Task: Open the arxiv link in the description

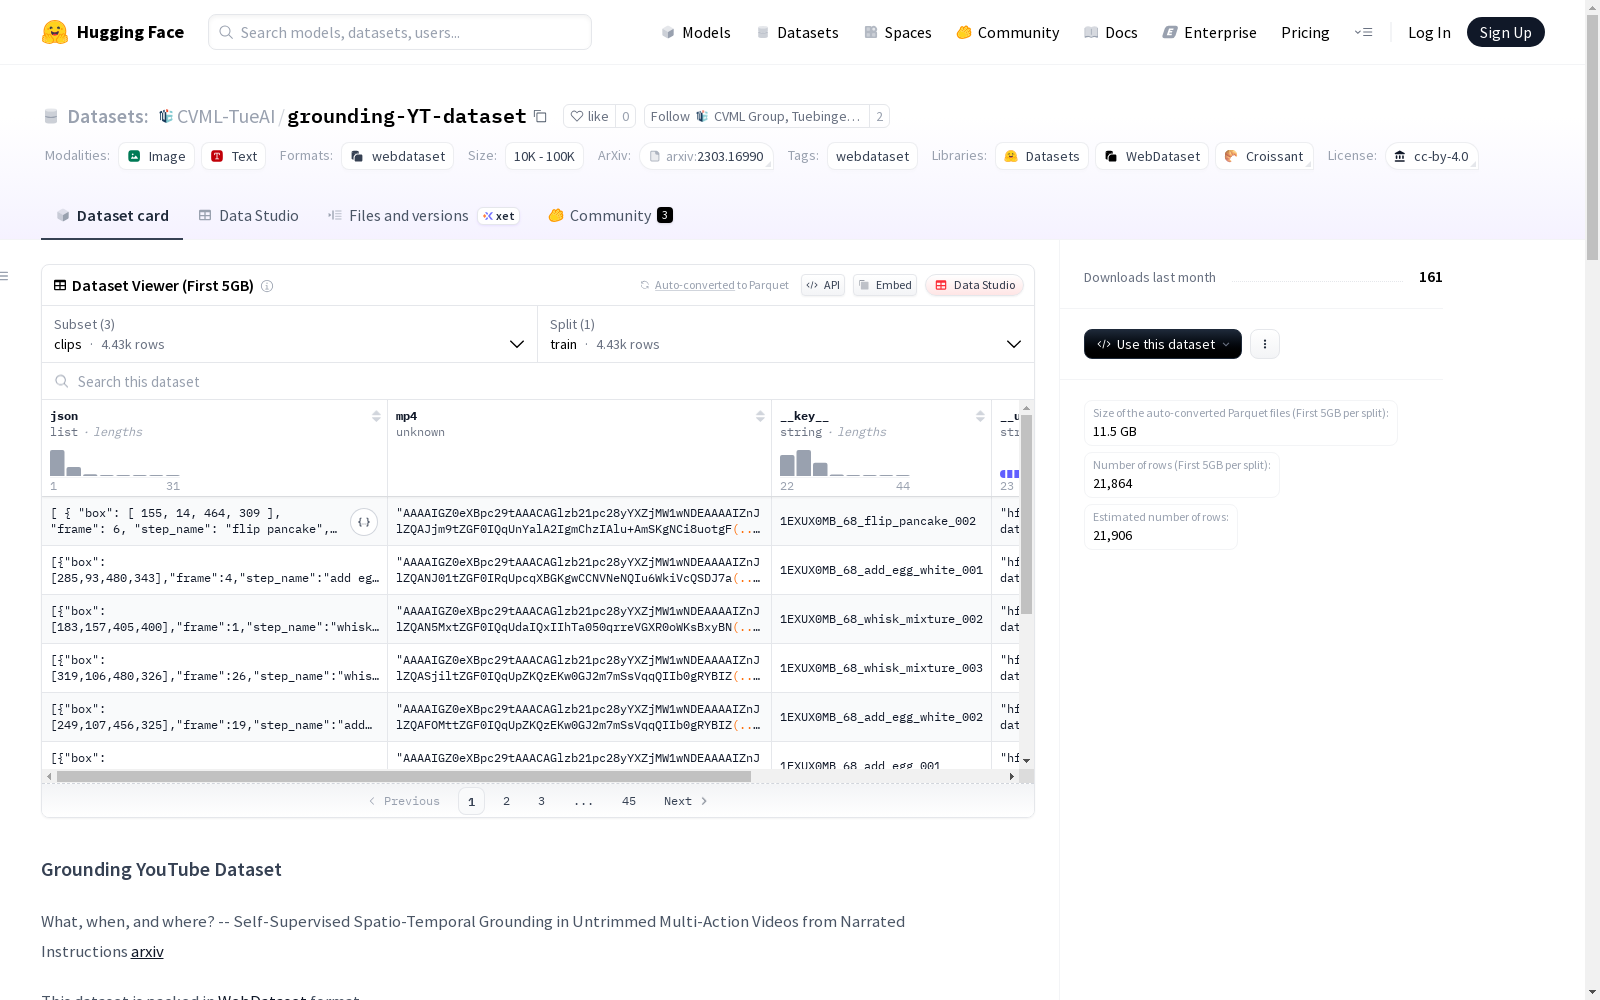Action: tap(147, 951)
